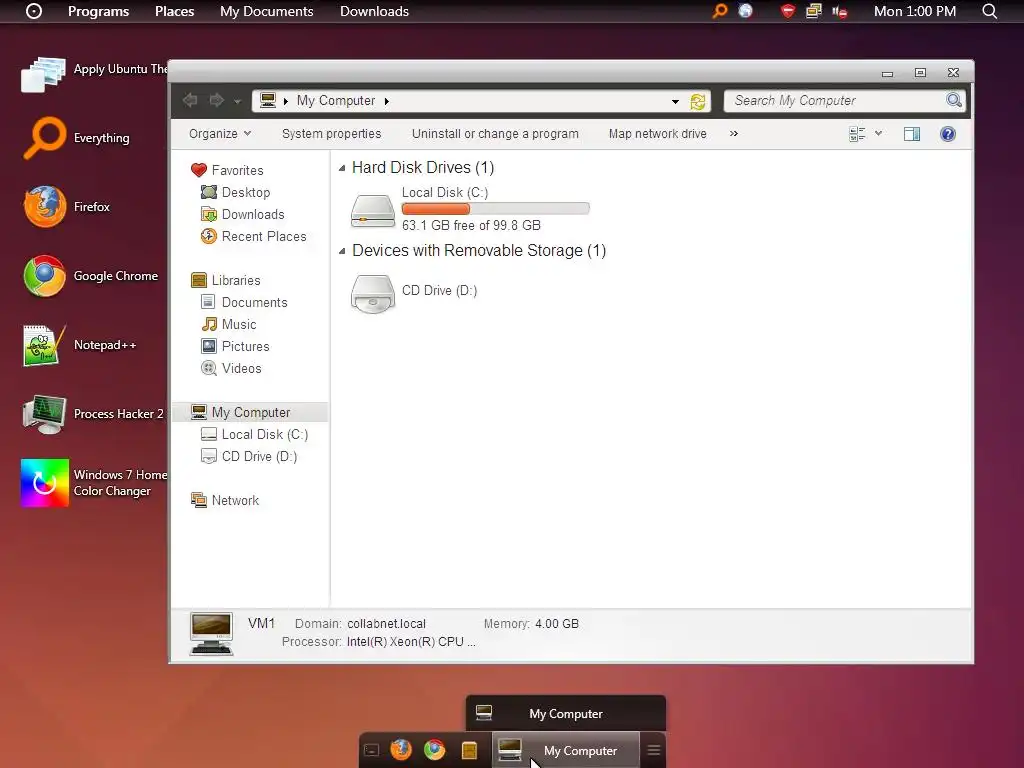This screenshot has width=1024, height=768.
Task: Click the Local Disk C: usage bar
Action: click(x=496, y=208)
